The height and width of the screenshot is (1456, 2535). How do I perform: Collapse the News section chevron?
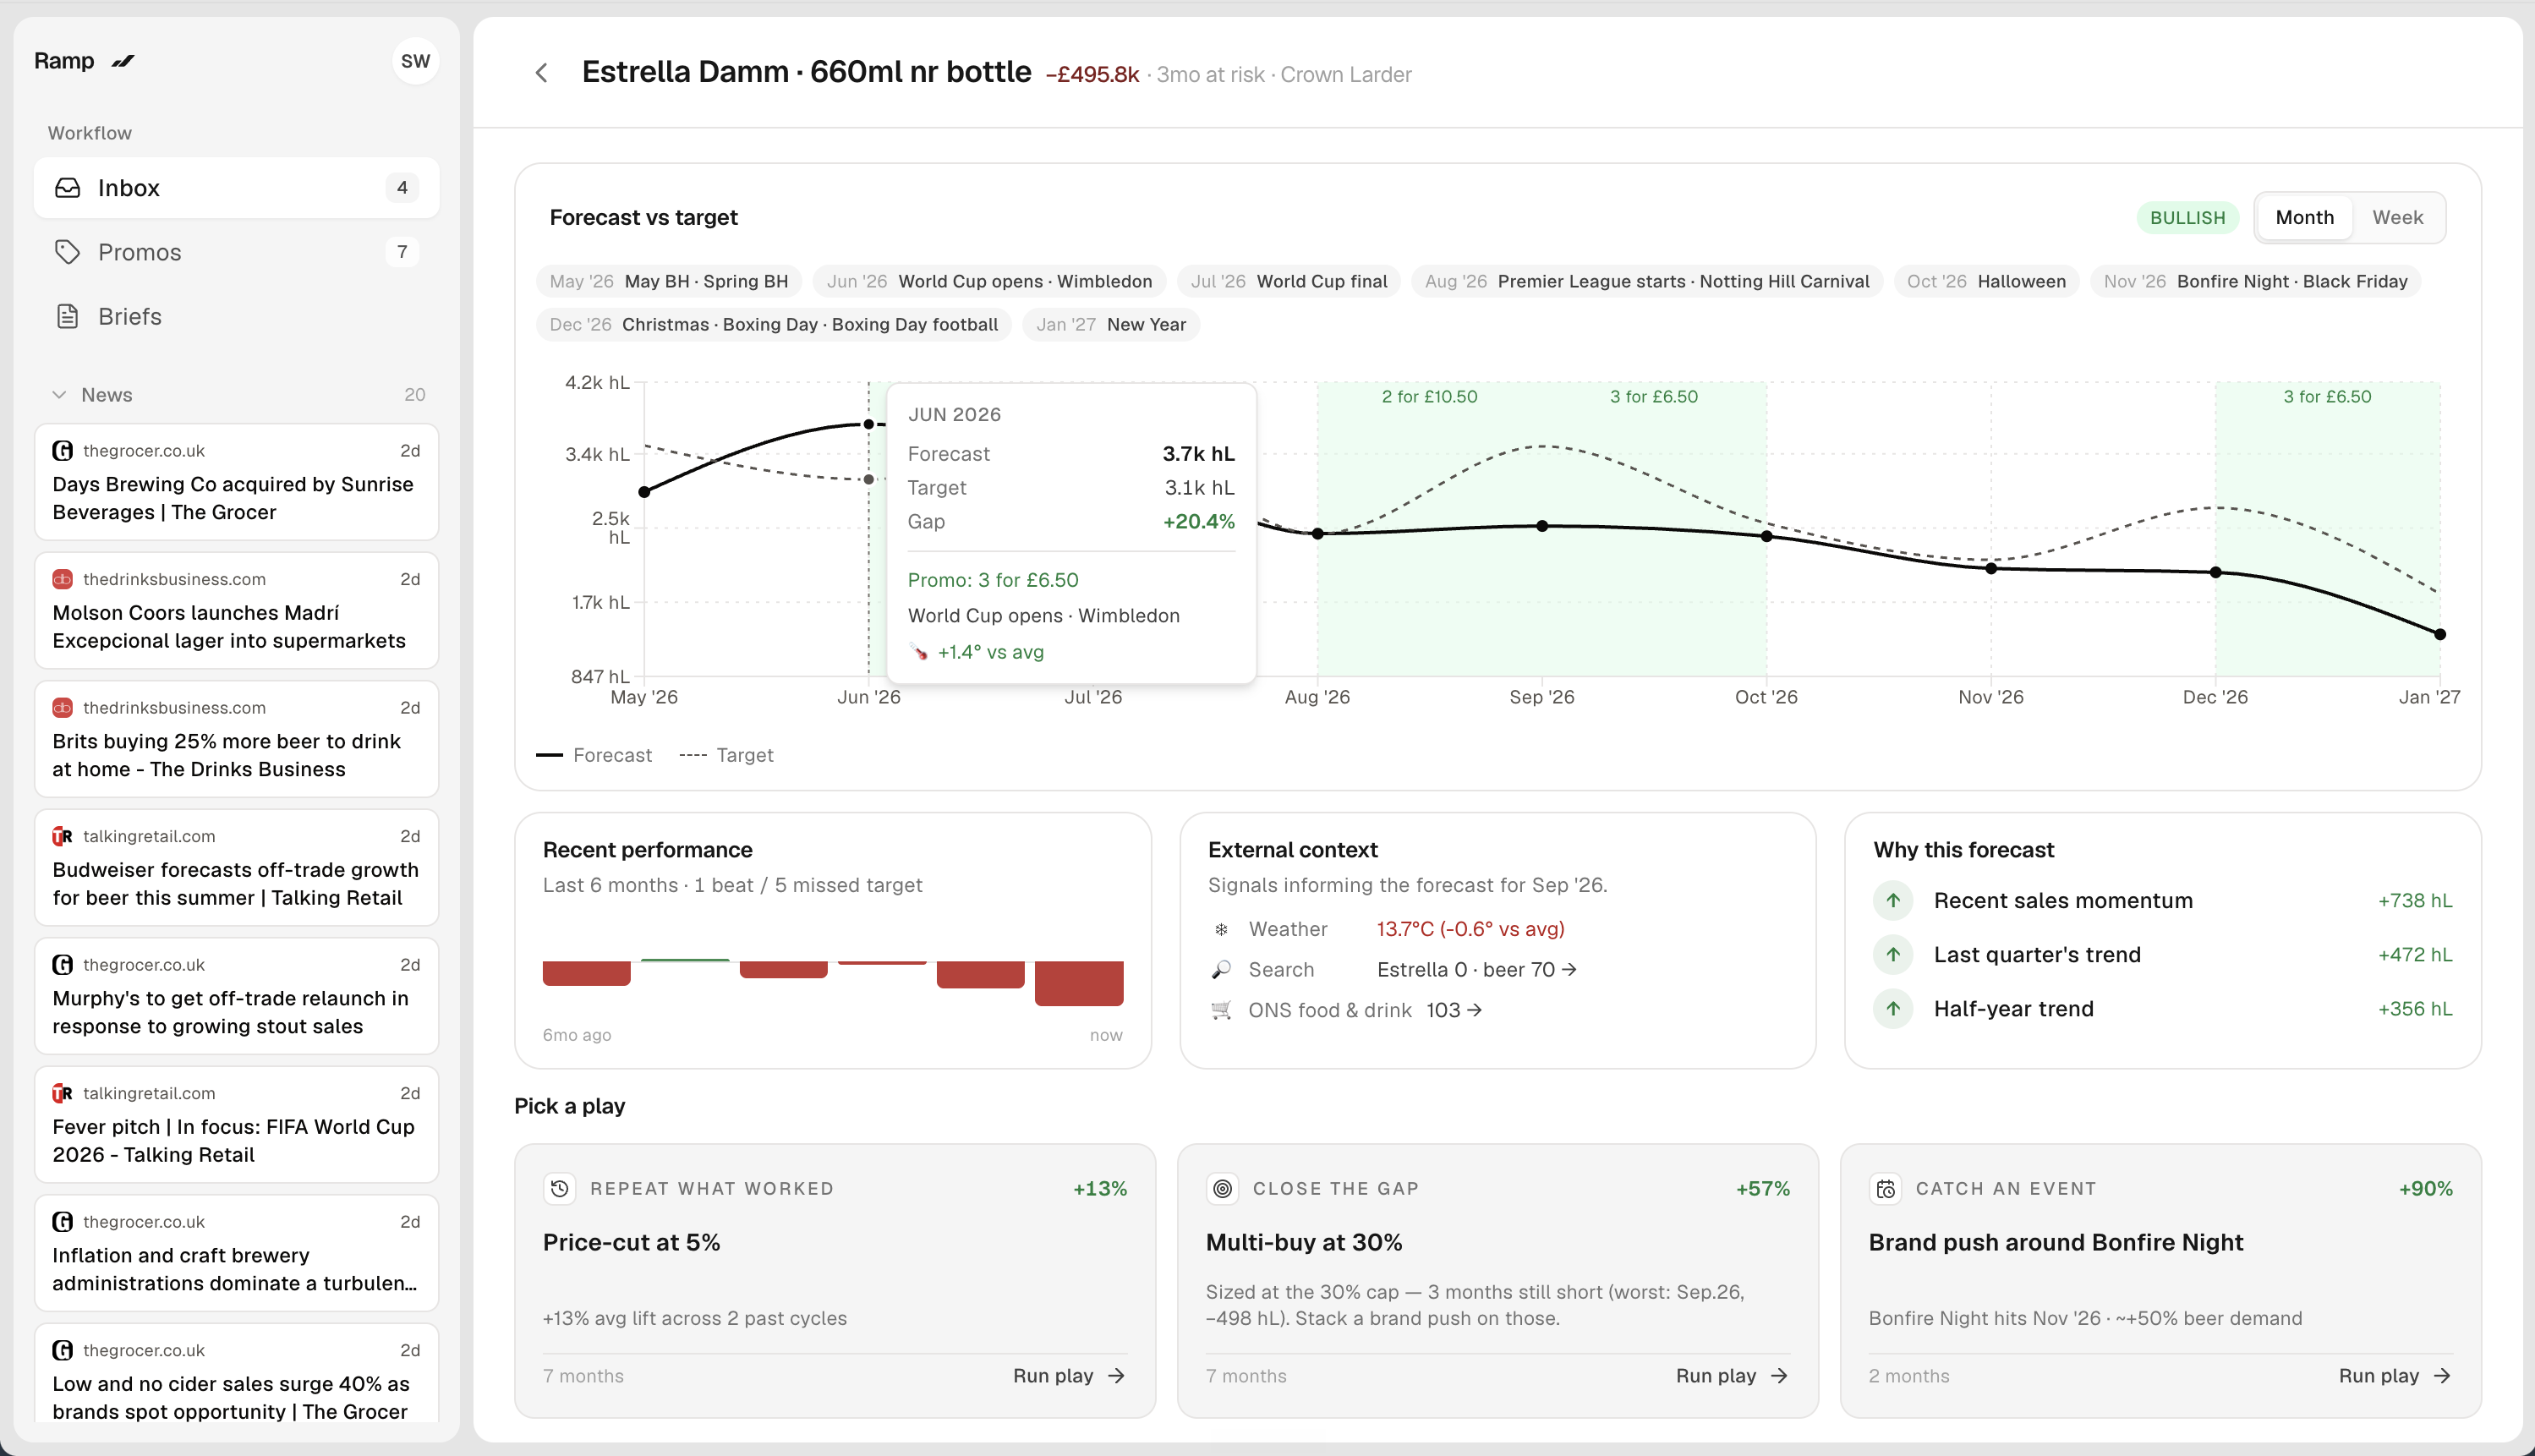pos(59,395)
